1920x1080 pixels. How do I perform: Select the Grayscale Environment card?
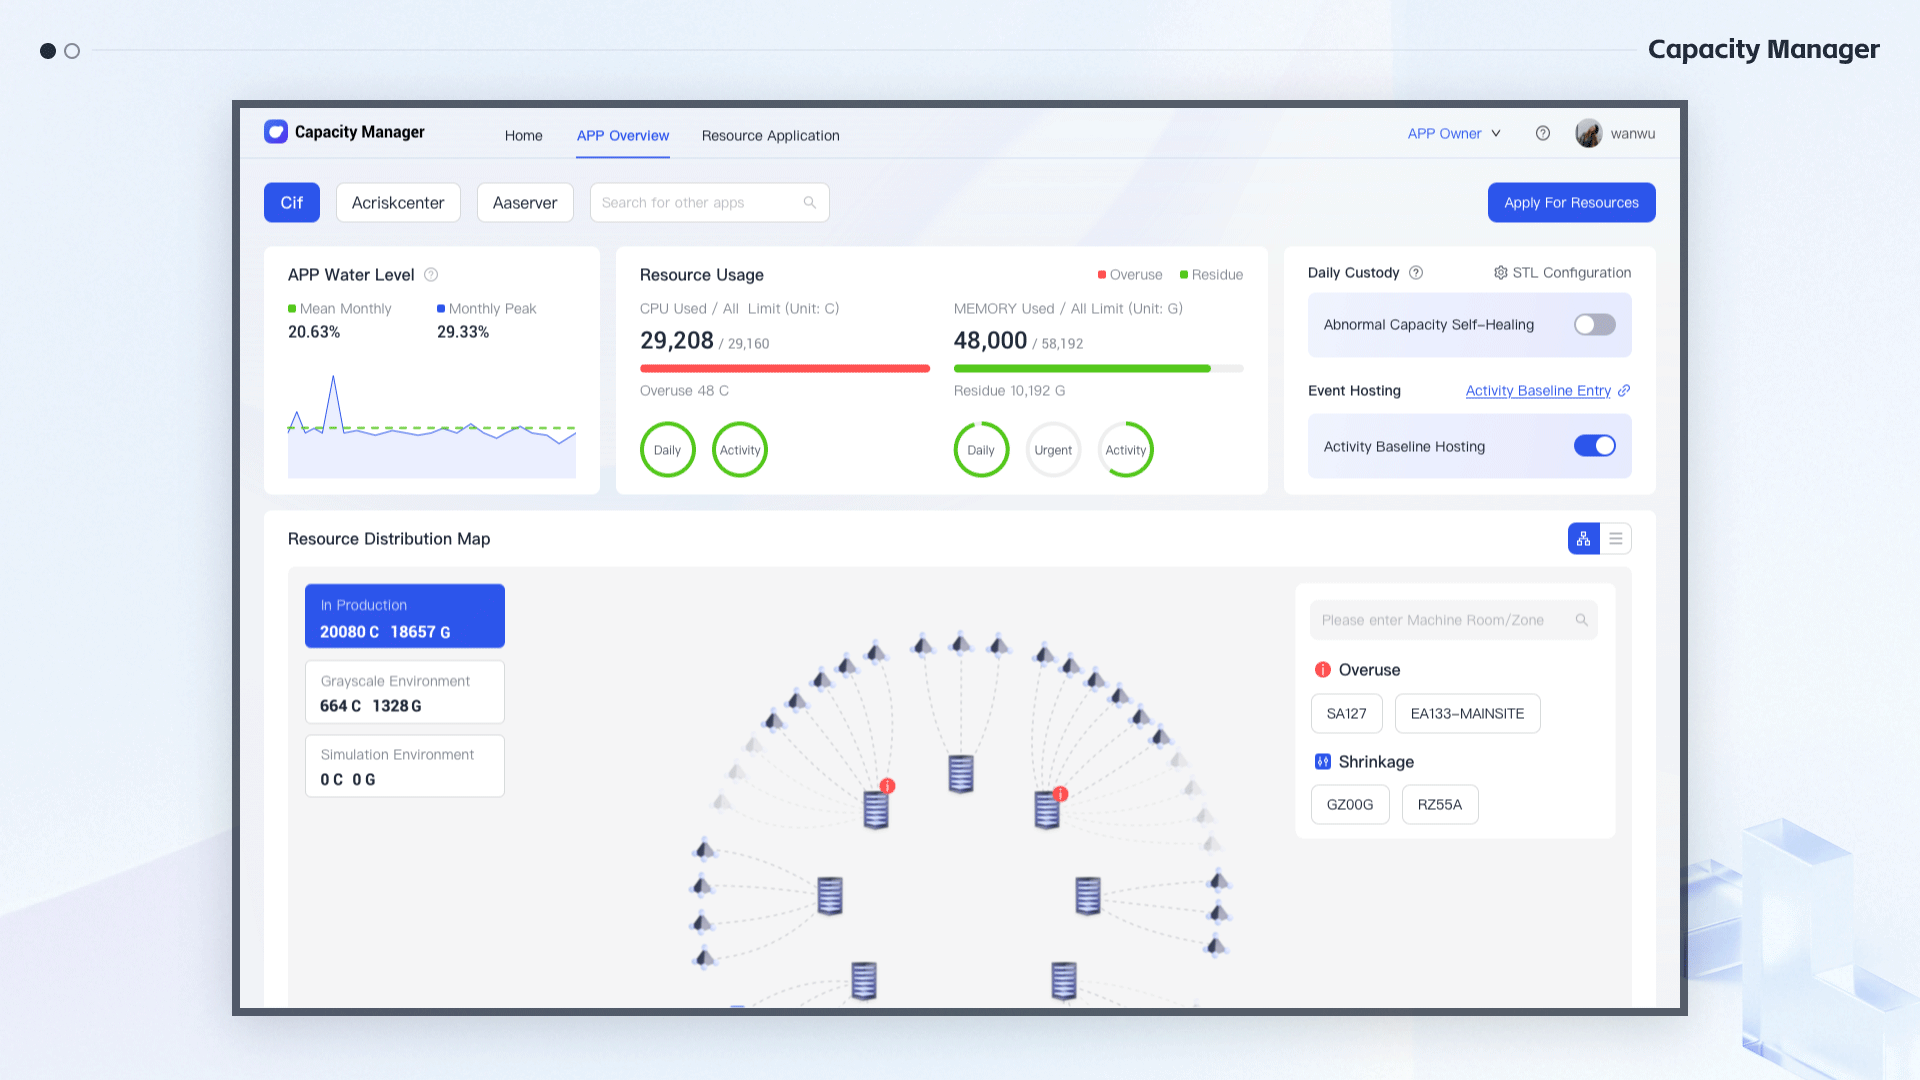404,692
